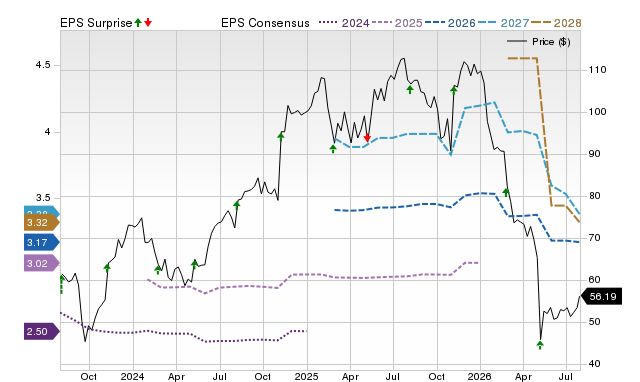Click the 60 label on the price axis
Screen dimensions: 640x382
click(594, 280)
